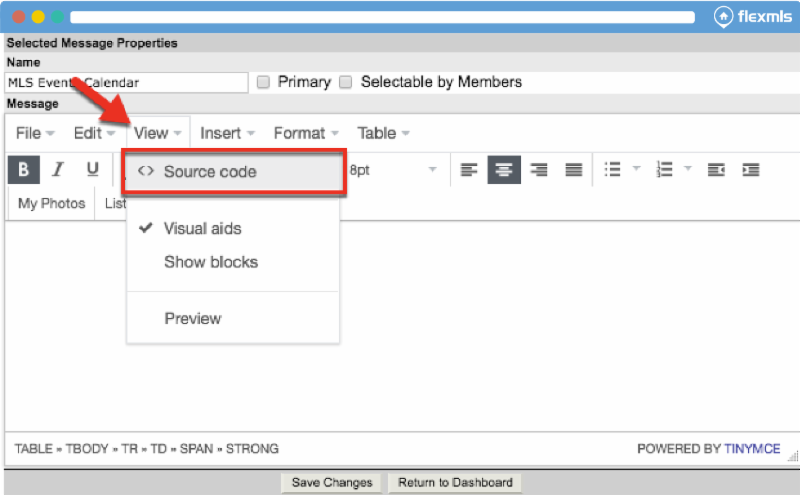The width and height of the screenshot is (800, 495).
Task: Expand the bullet list style arrow
Action: click(637, 170)
